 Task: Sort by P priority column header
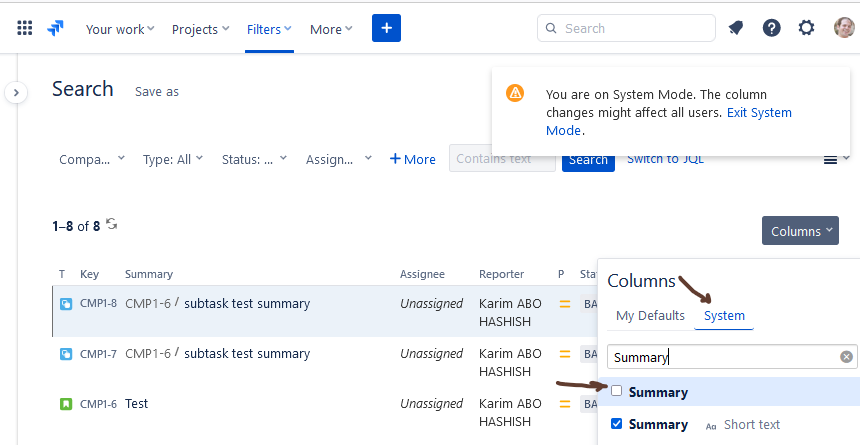coord(561,274)
